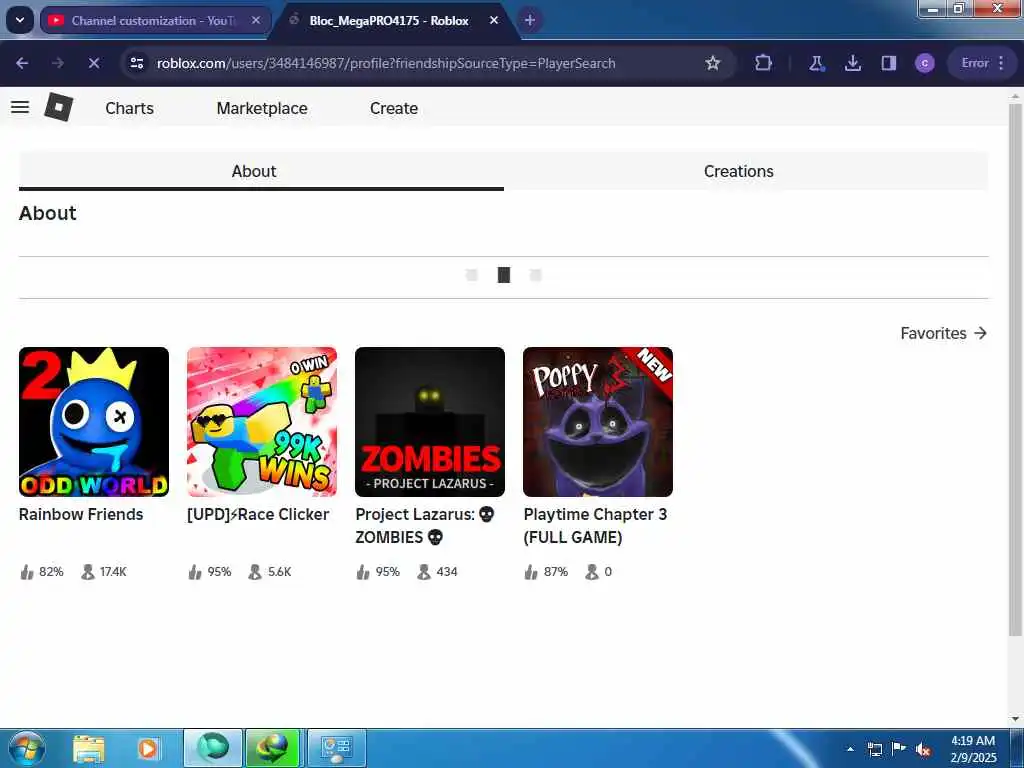
Task: Open the Race Clicker game thumbnail
Action: 262,422
